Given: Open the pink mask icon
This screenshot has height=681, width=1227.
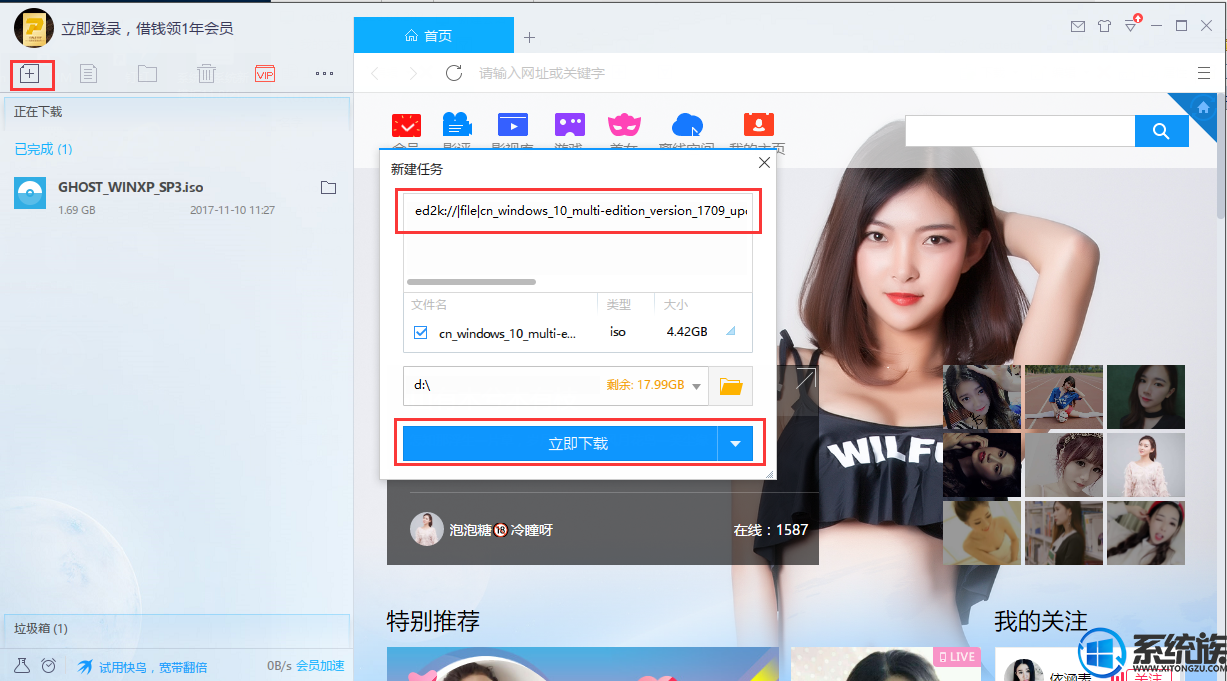Looking at the screenshot, I should click(x=624, y=125).
